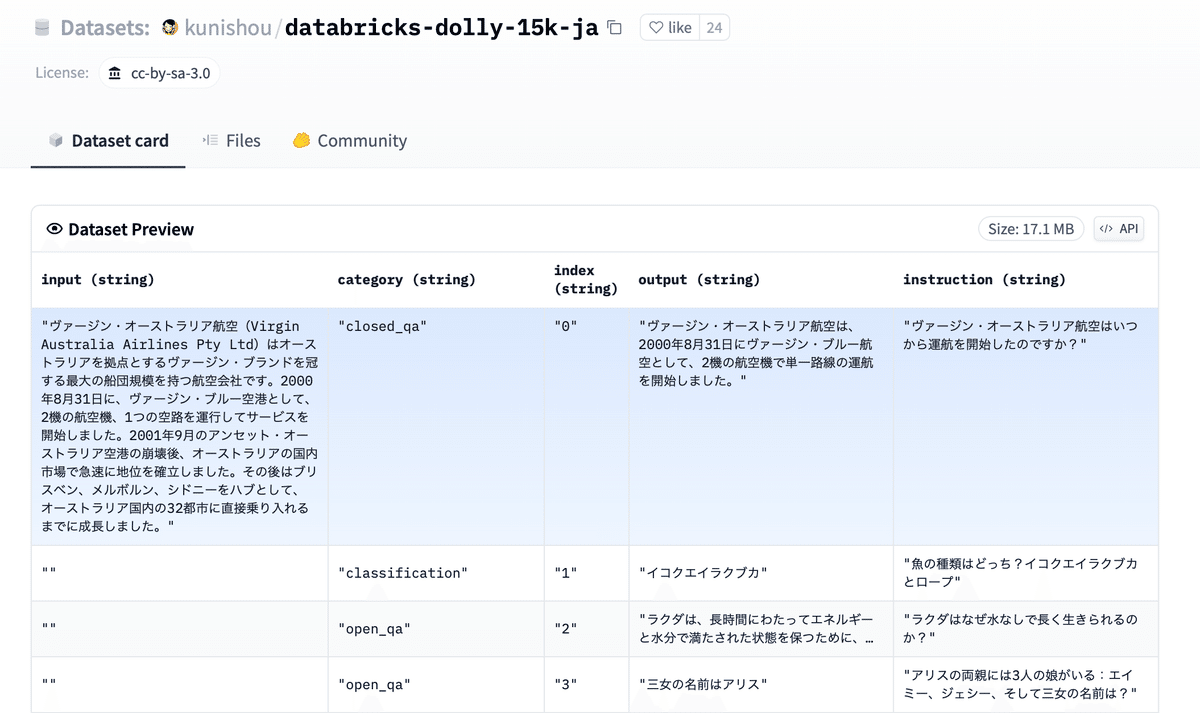Viewport: 1200px width, 713px height.
Task: Click the eye icon beside Dataset Preview
Action: pos(56,229)
